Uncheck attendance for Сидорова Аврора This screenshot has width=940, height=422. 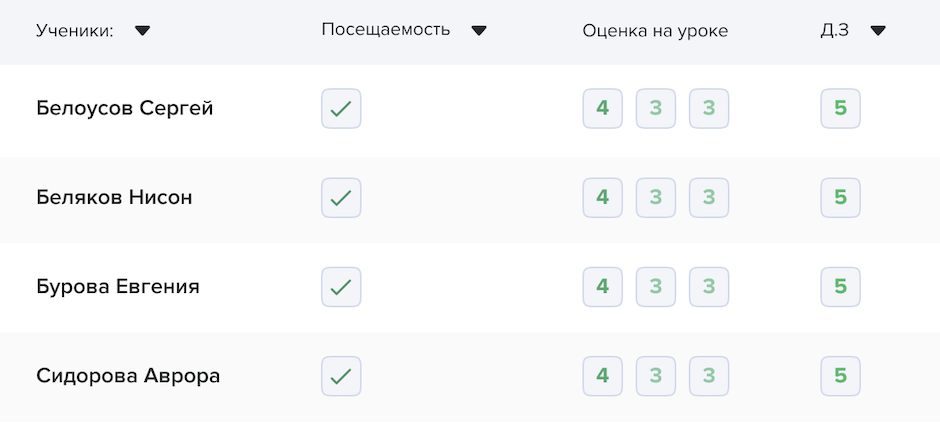coord(341,376)
